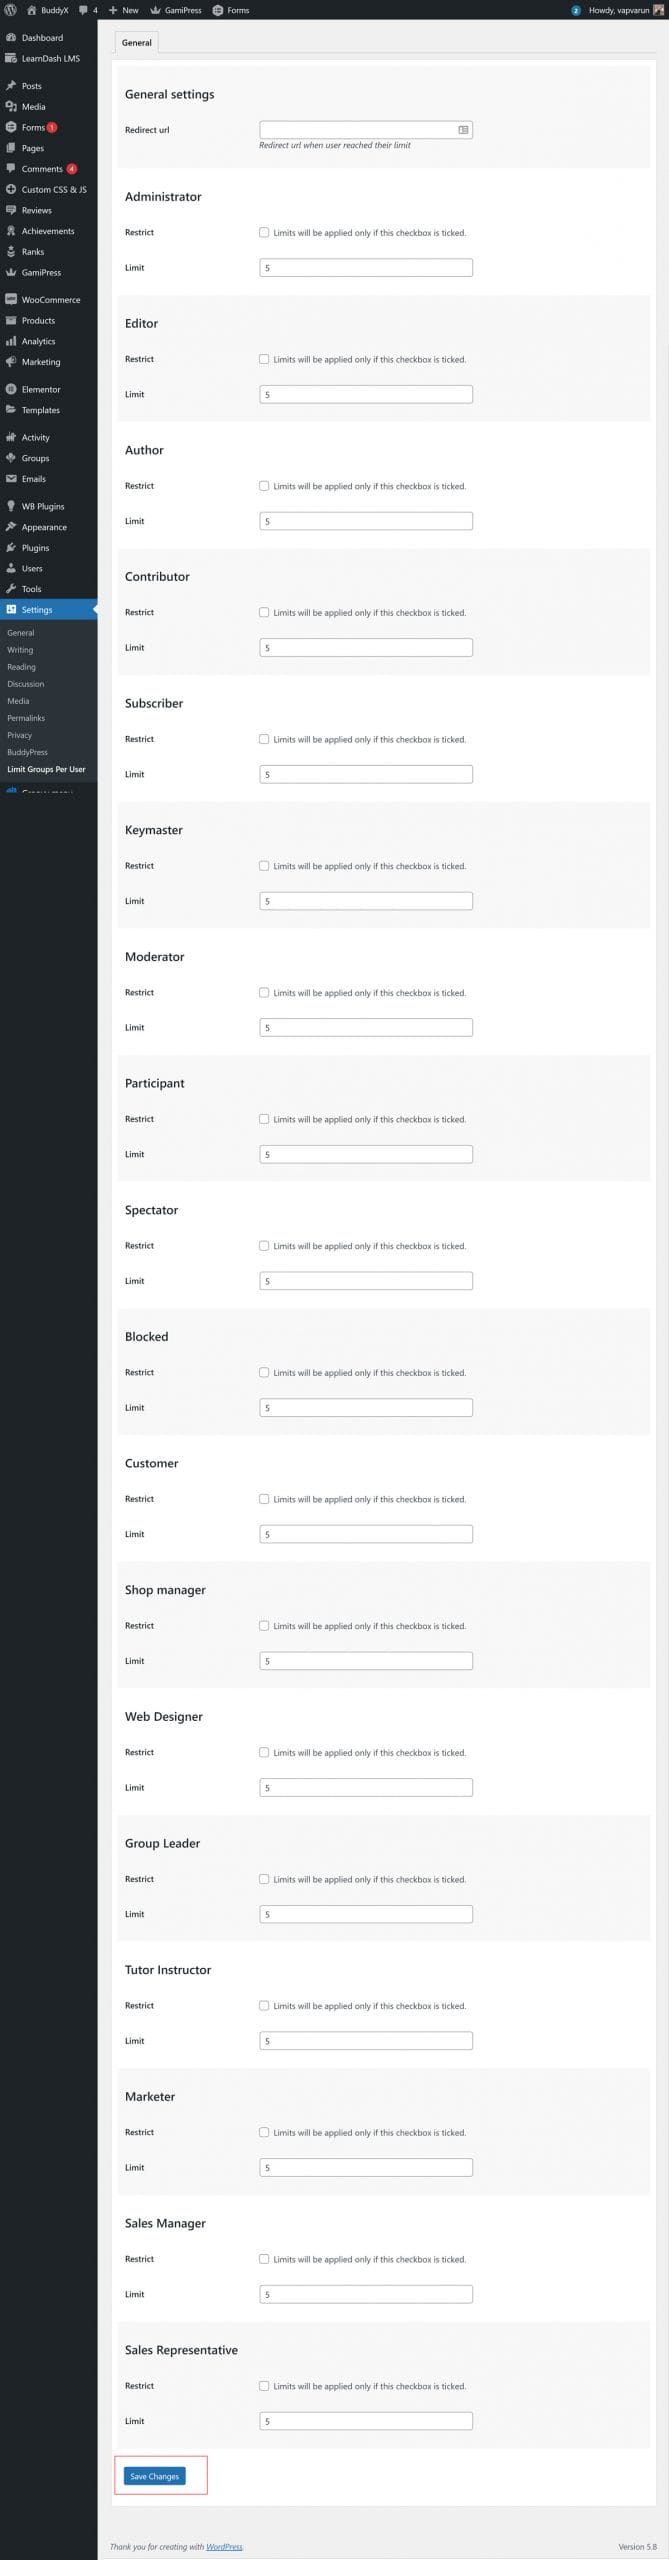The height and width of the screenshot is (2560, 669).
Task: Open the Achievements icon in sidebar
Action: tap(10, 231)
